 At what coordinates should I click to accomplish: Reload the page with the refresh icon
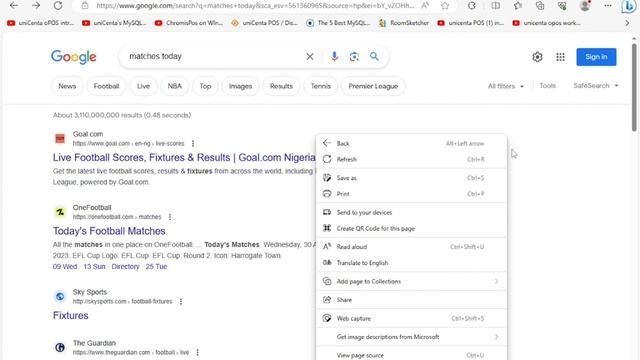(58, 5)
